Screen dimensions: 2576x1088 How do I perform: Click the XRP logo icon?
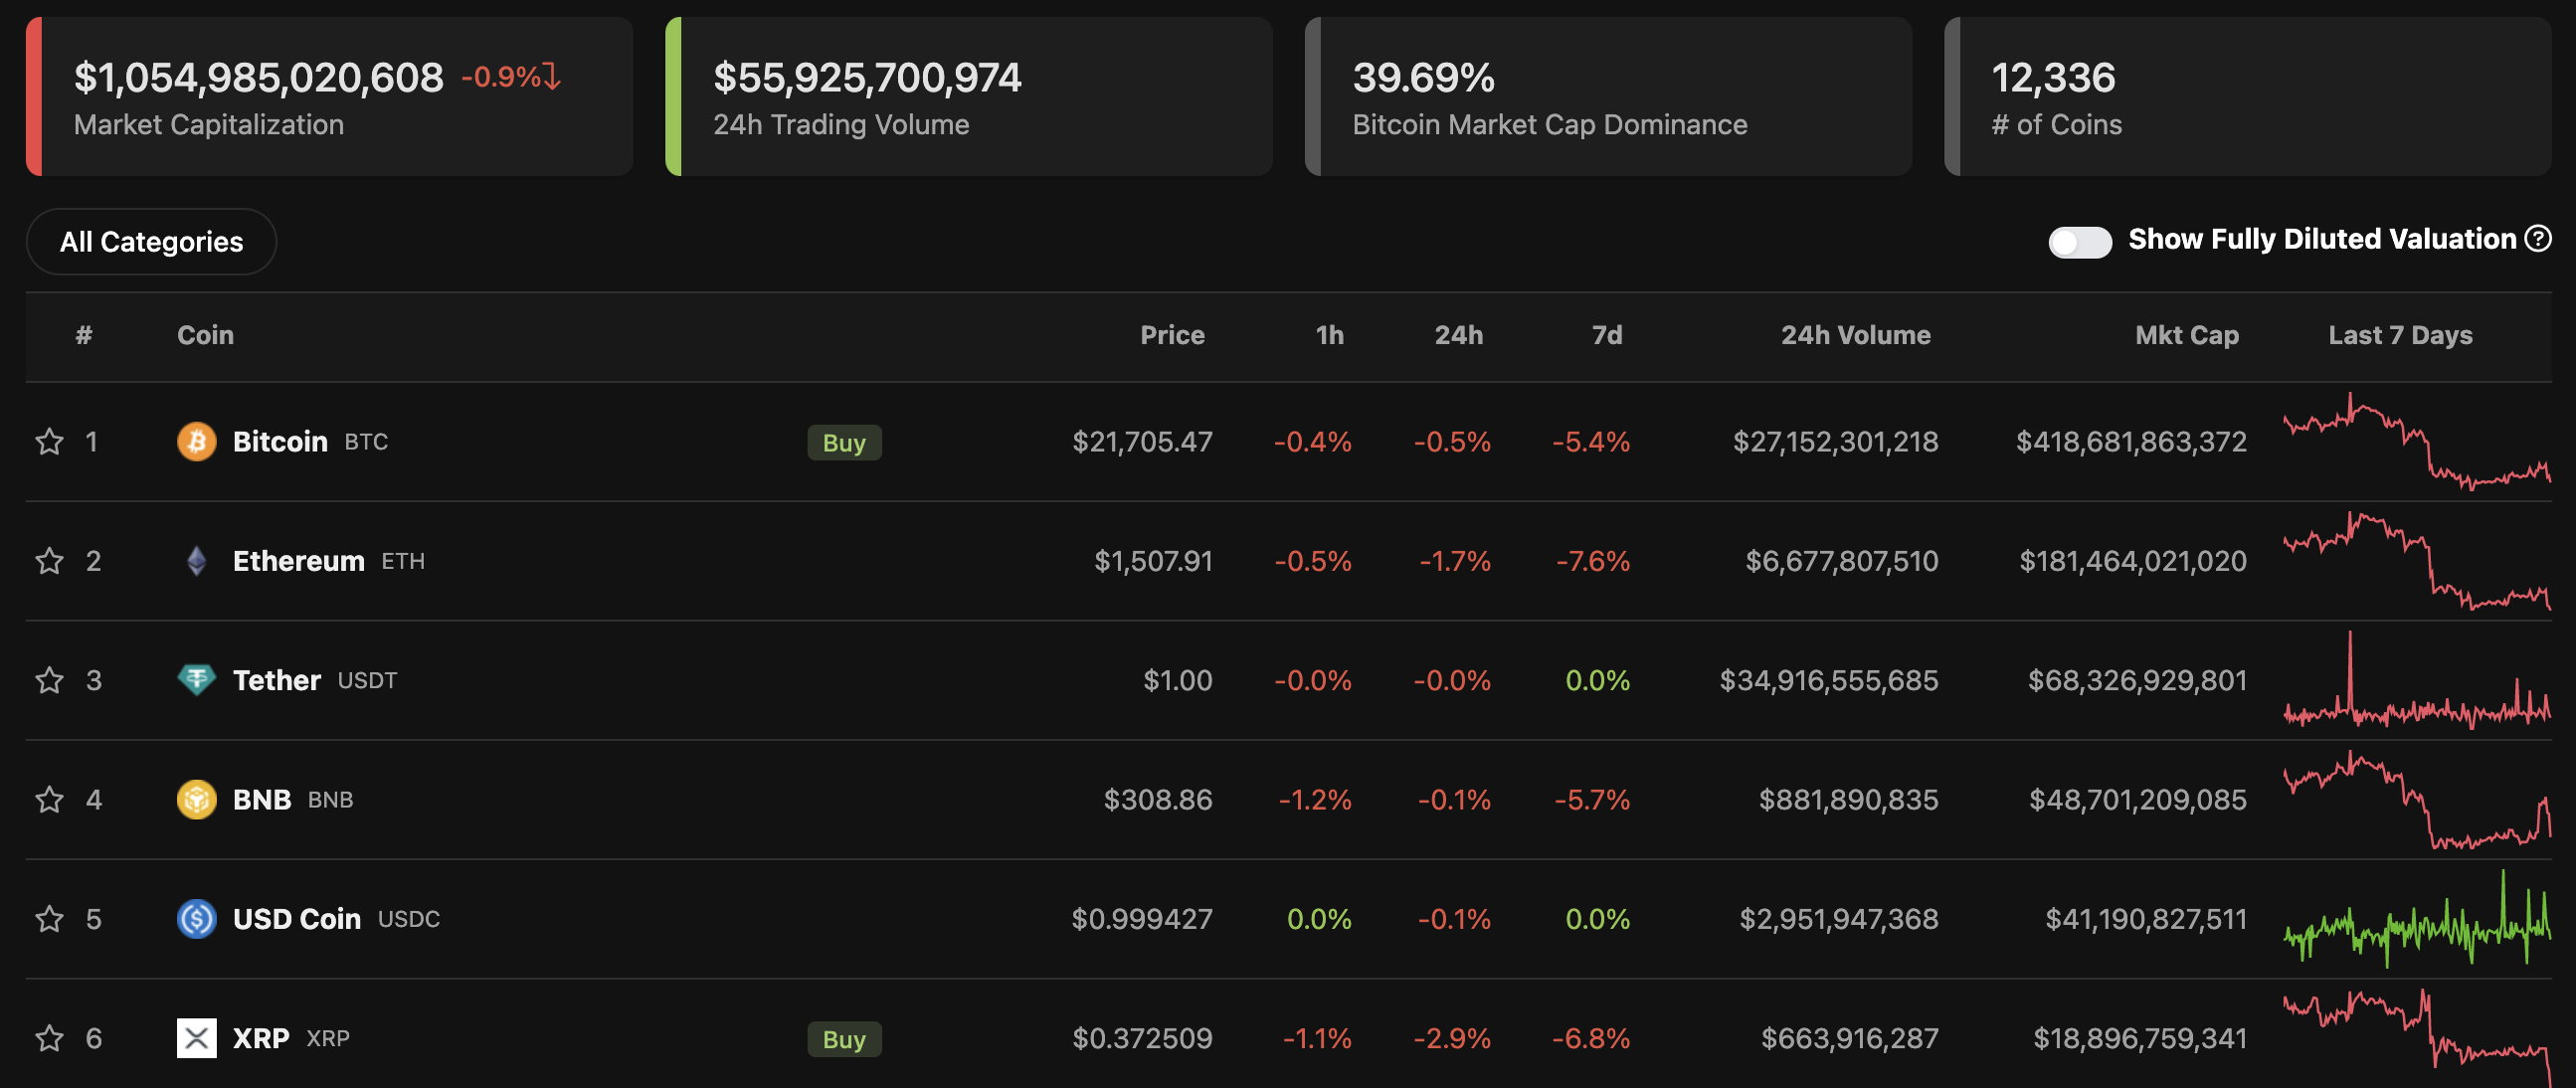tap(196, 1038)
